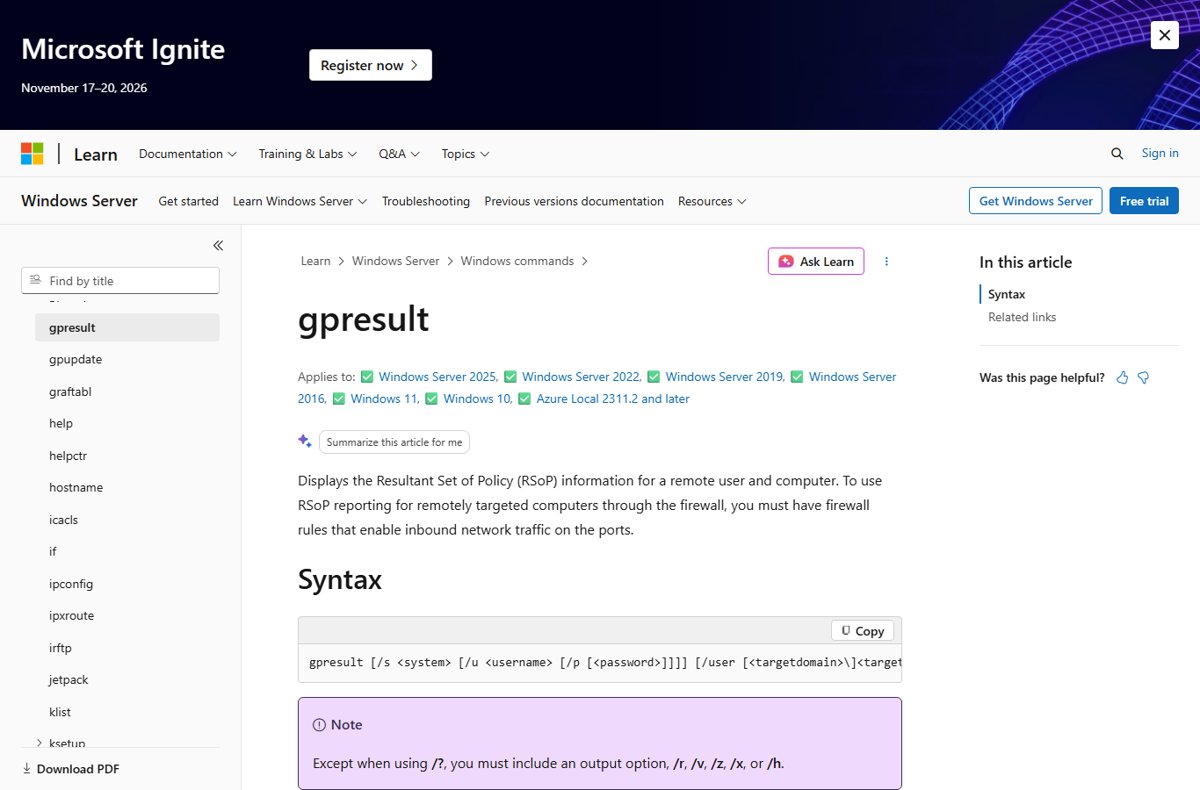
Task: Open the Windows 11 link
Action: click(x=385, y=399)
